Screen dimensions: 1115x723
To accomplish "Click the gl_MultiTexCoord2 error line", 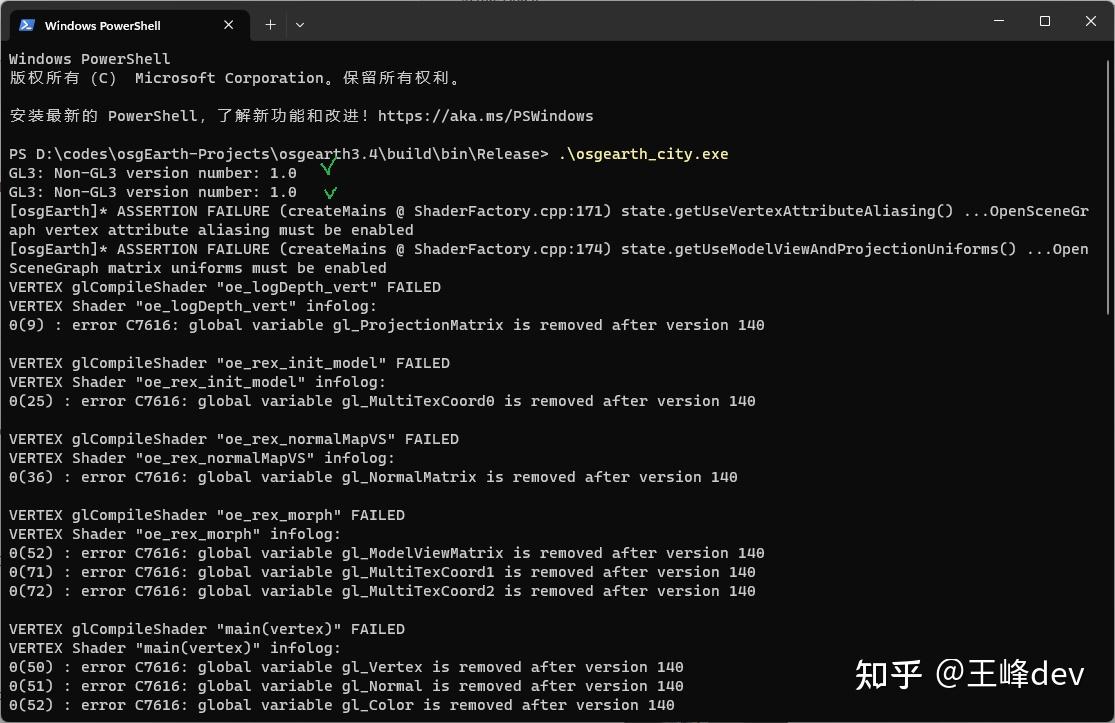I will click(382, 591).
